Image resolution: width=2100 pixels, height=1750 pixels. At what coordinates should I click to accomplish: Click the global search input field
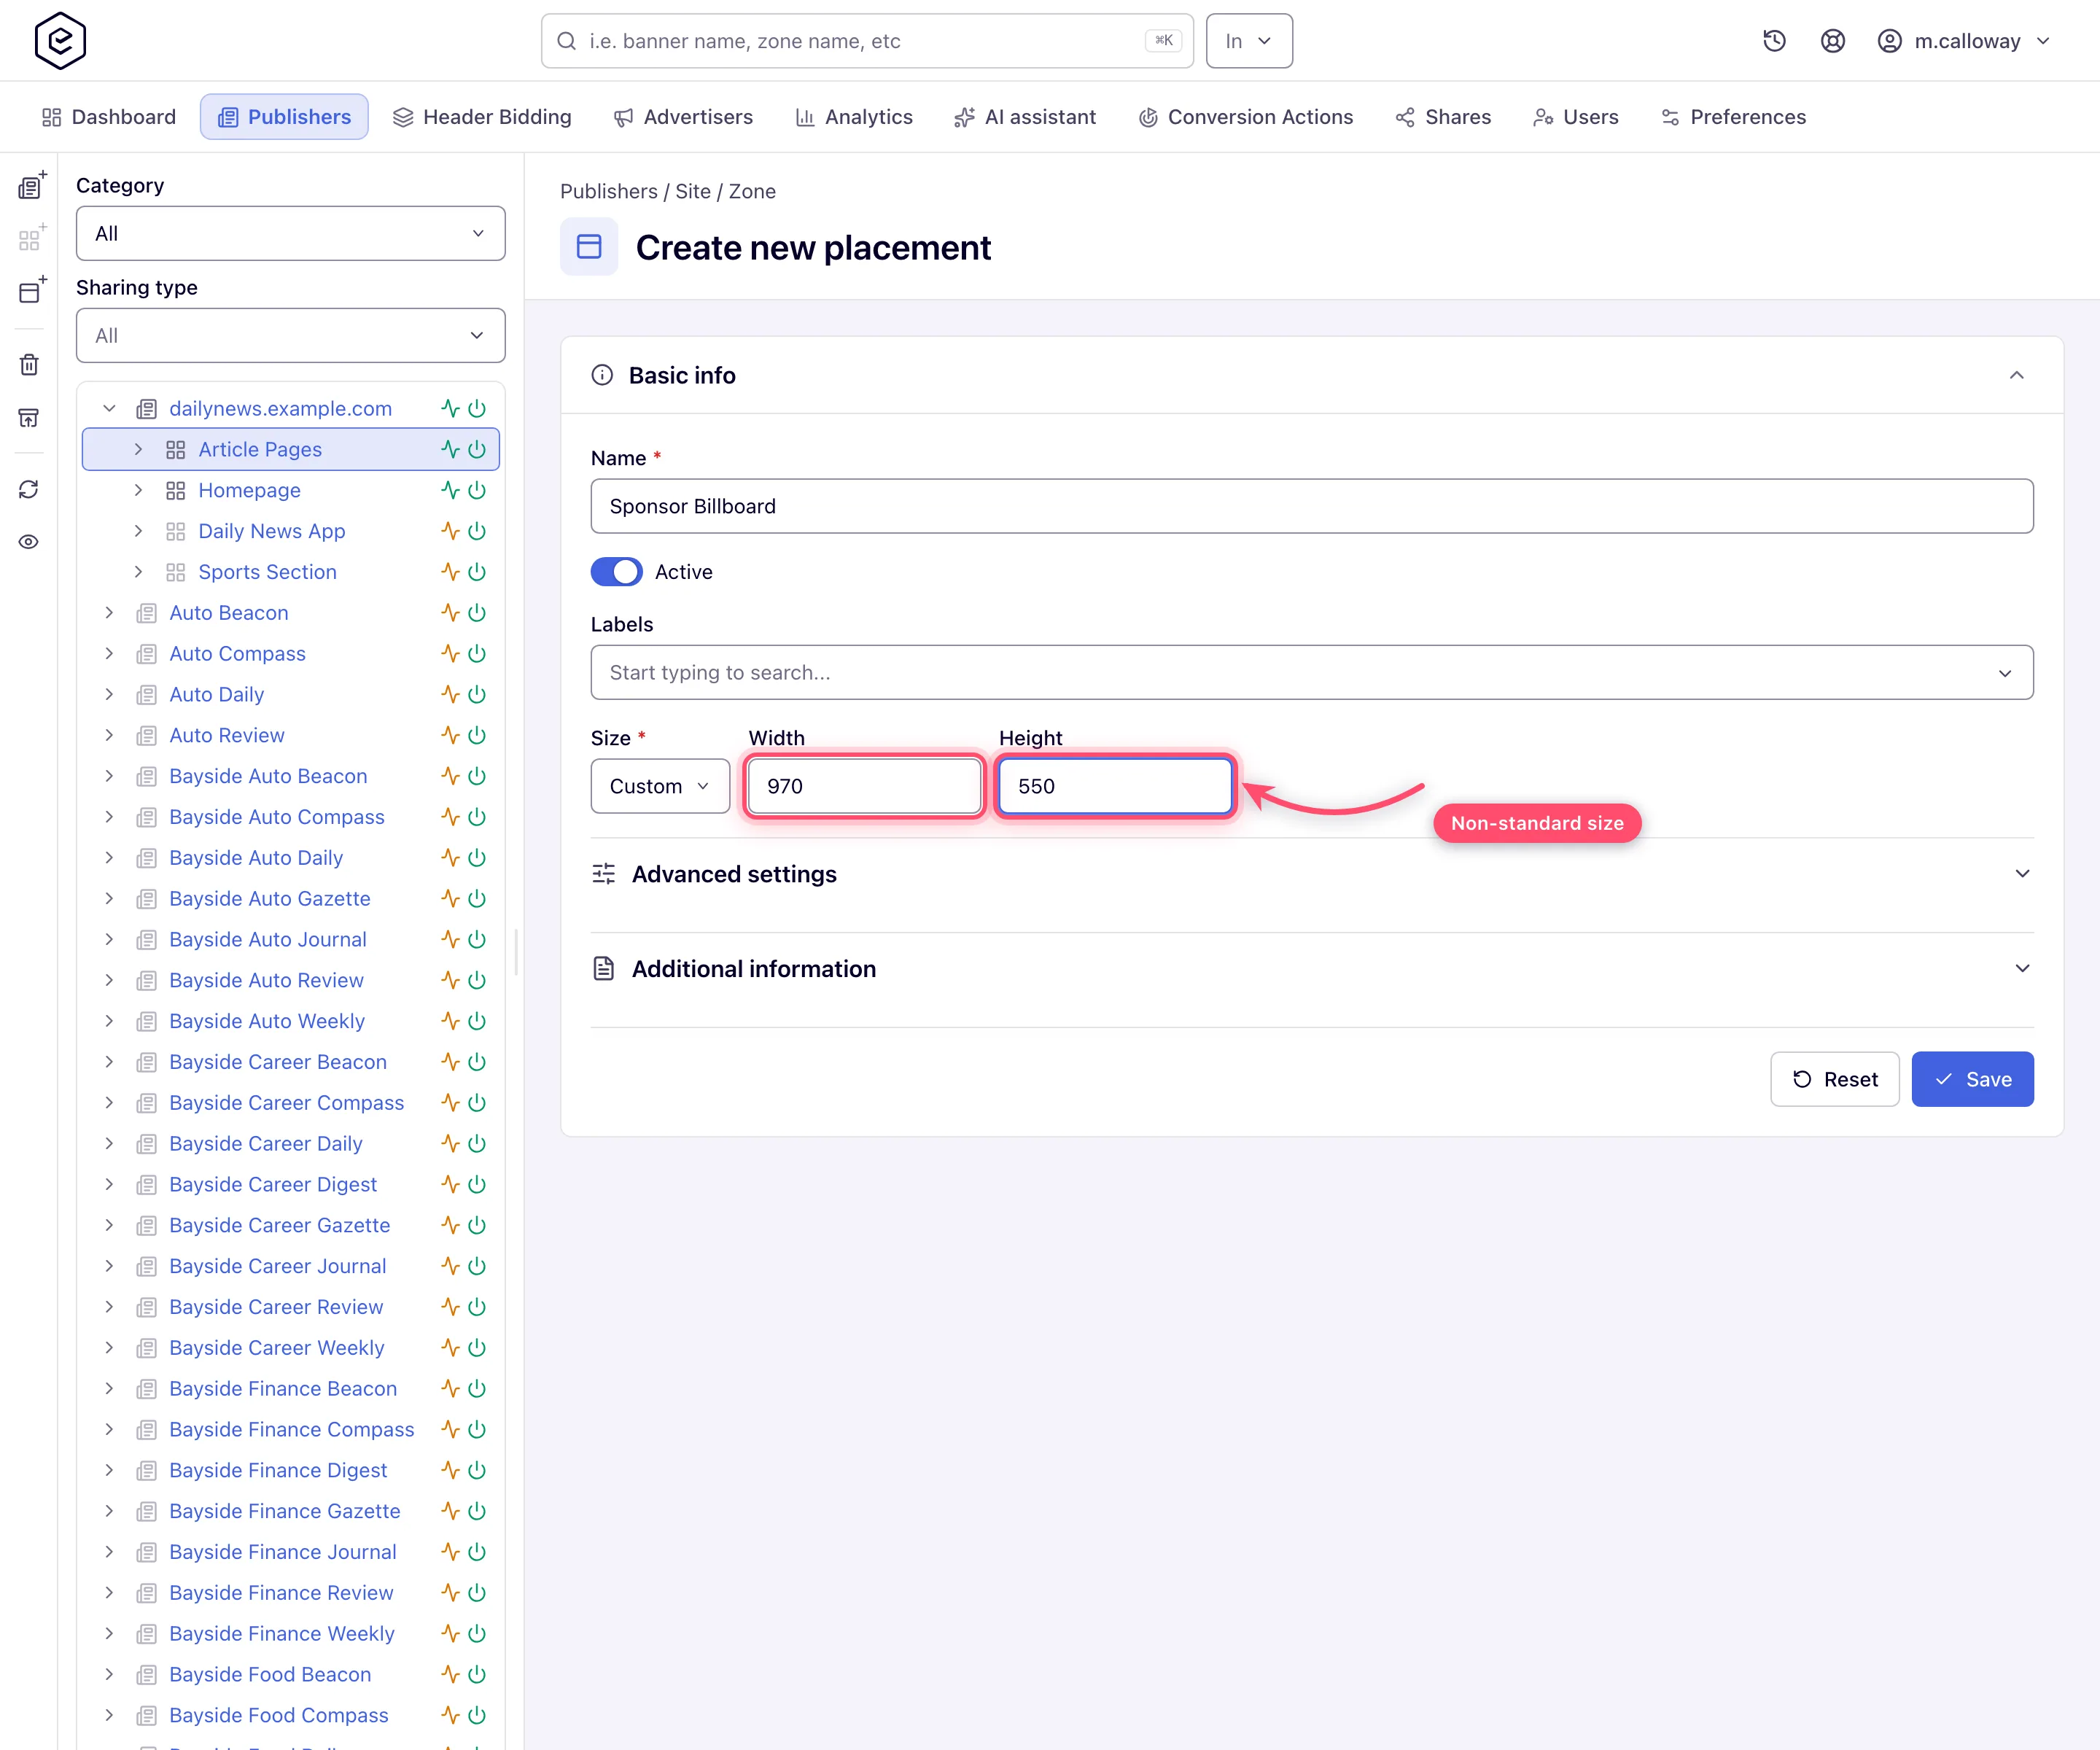(867, 41)
